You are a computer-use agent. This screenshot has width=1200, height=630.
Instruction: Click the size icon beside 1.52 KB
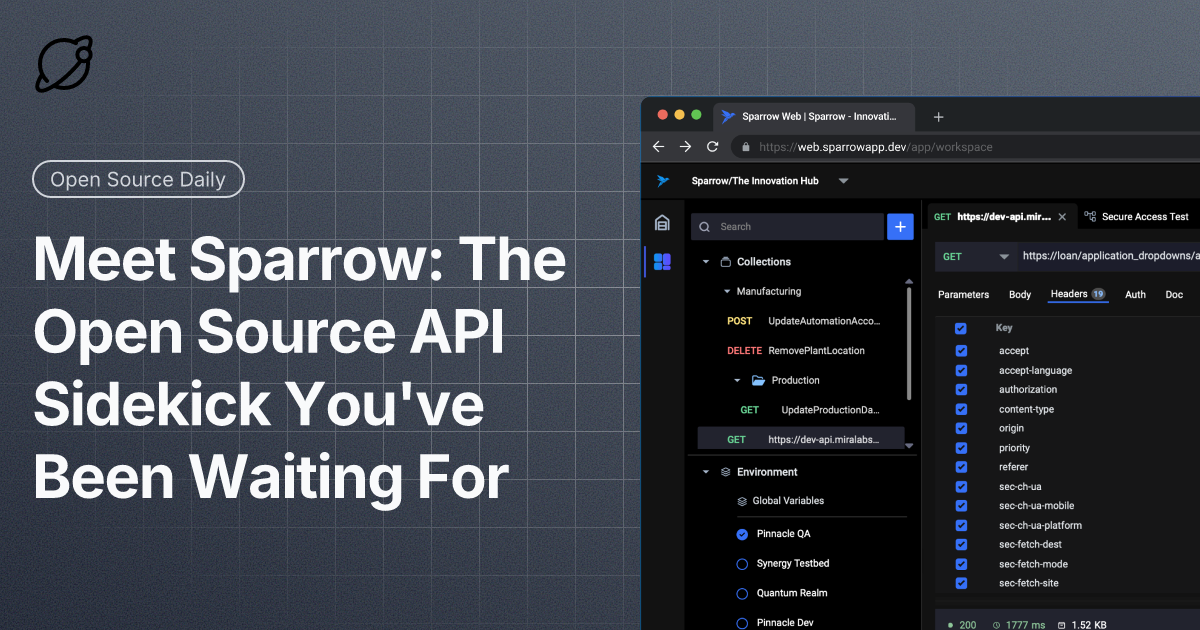[1062, 625]
